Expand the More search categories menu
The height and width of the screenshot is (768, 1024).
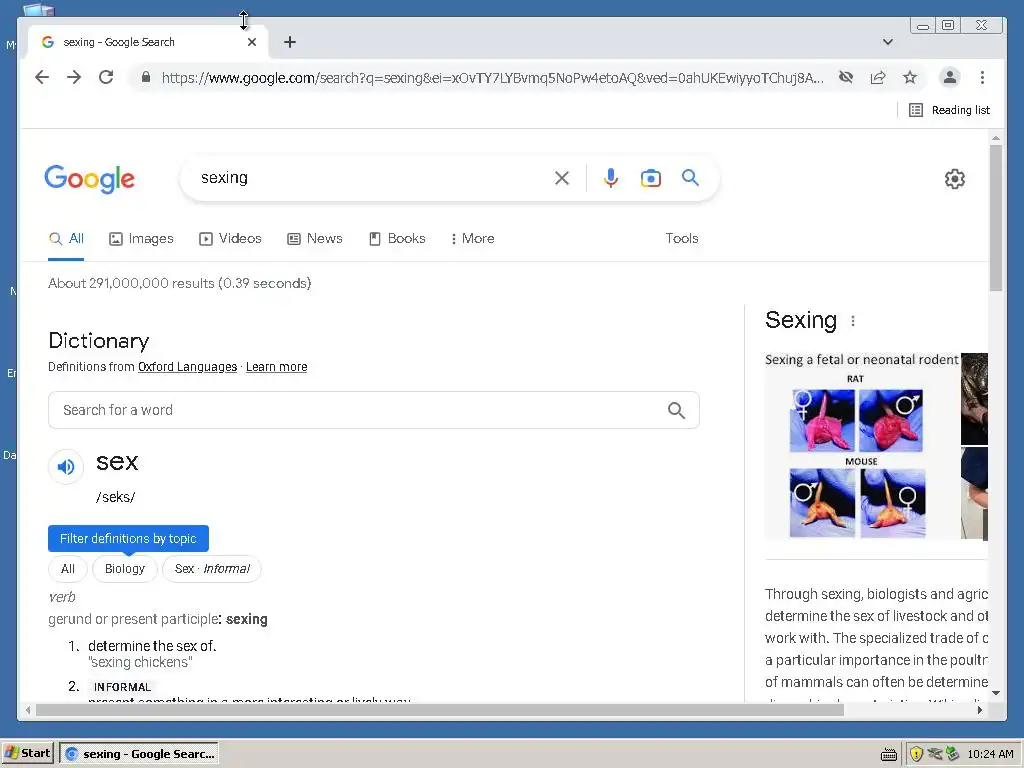[472, 238]
